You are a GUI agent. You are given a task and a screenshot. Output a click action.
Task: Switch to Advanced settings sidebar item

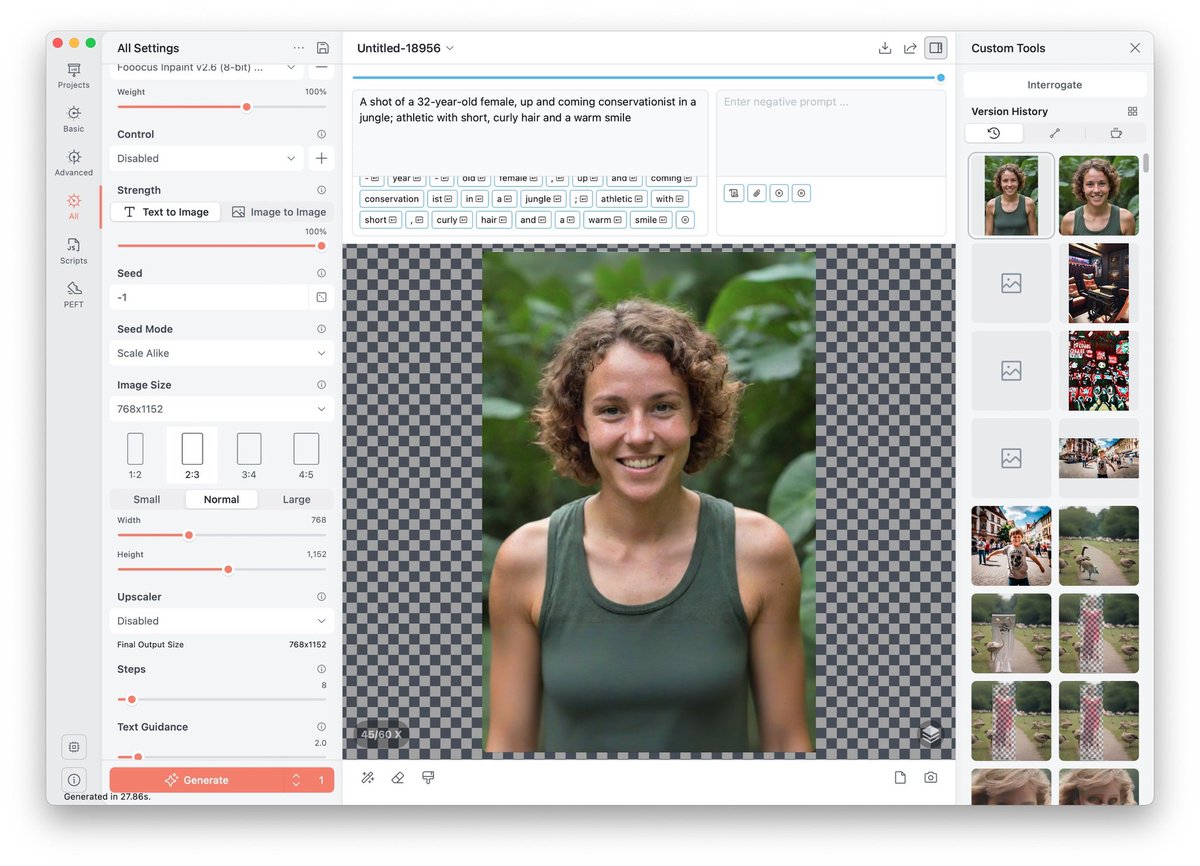click(x=73, y=163)
